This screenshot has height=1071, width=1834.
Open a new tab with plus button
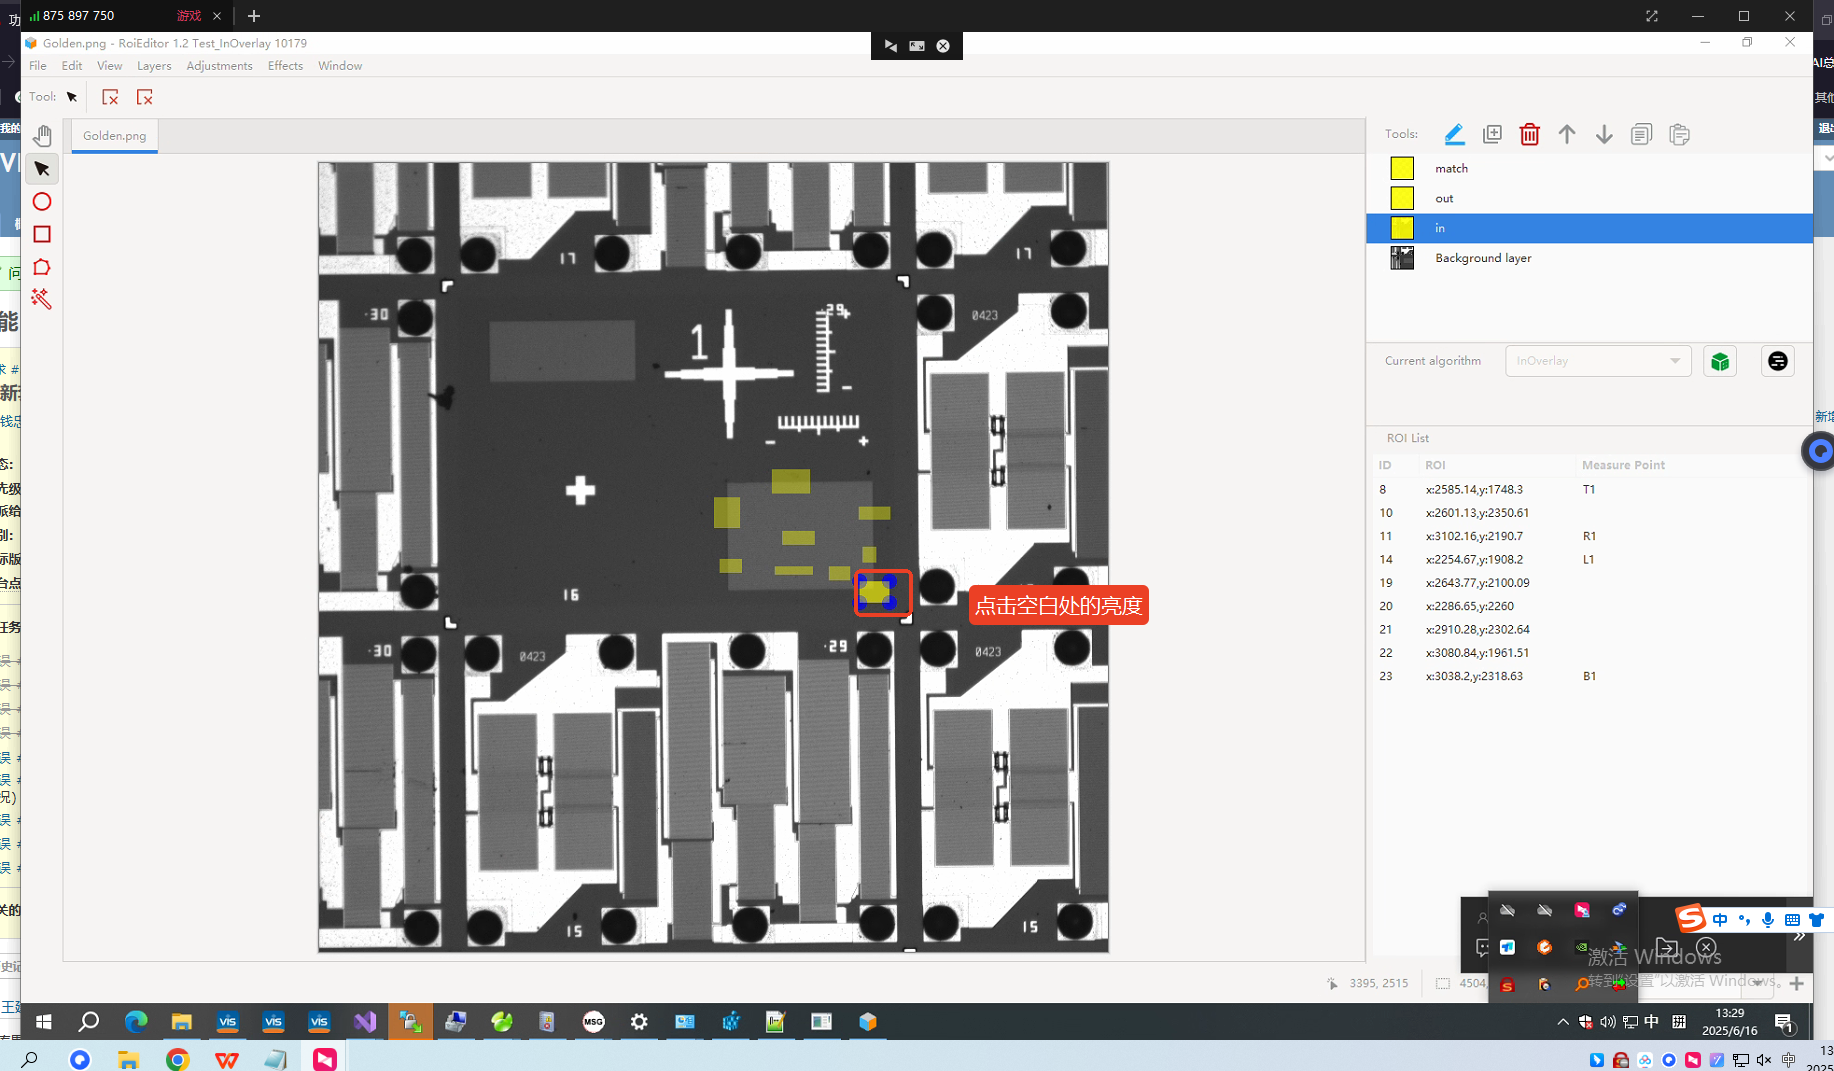pos(254,16)
